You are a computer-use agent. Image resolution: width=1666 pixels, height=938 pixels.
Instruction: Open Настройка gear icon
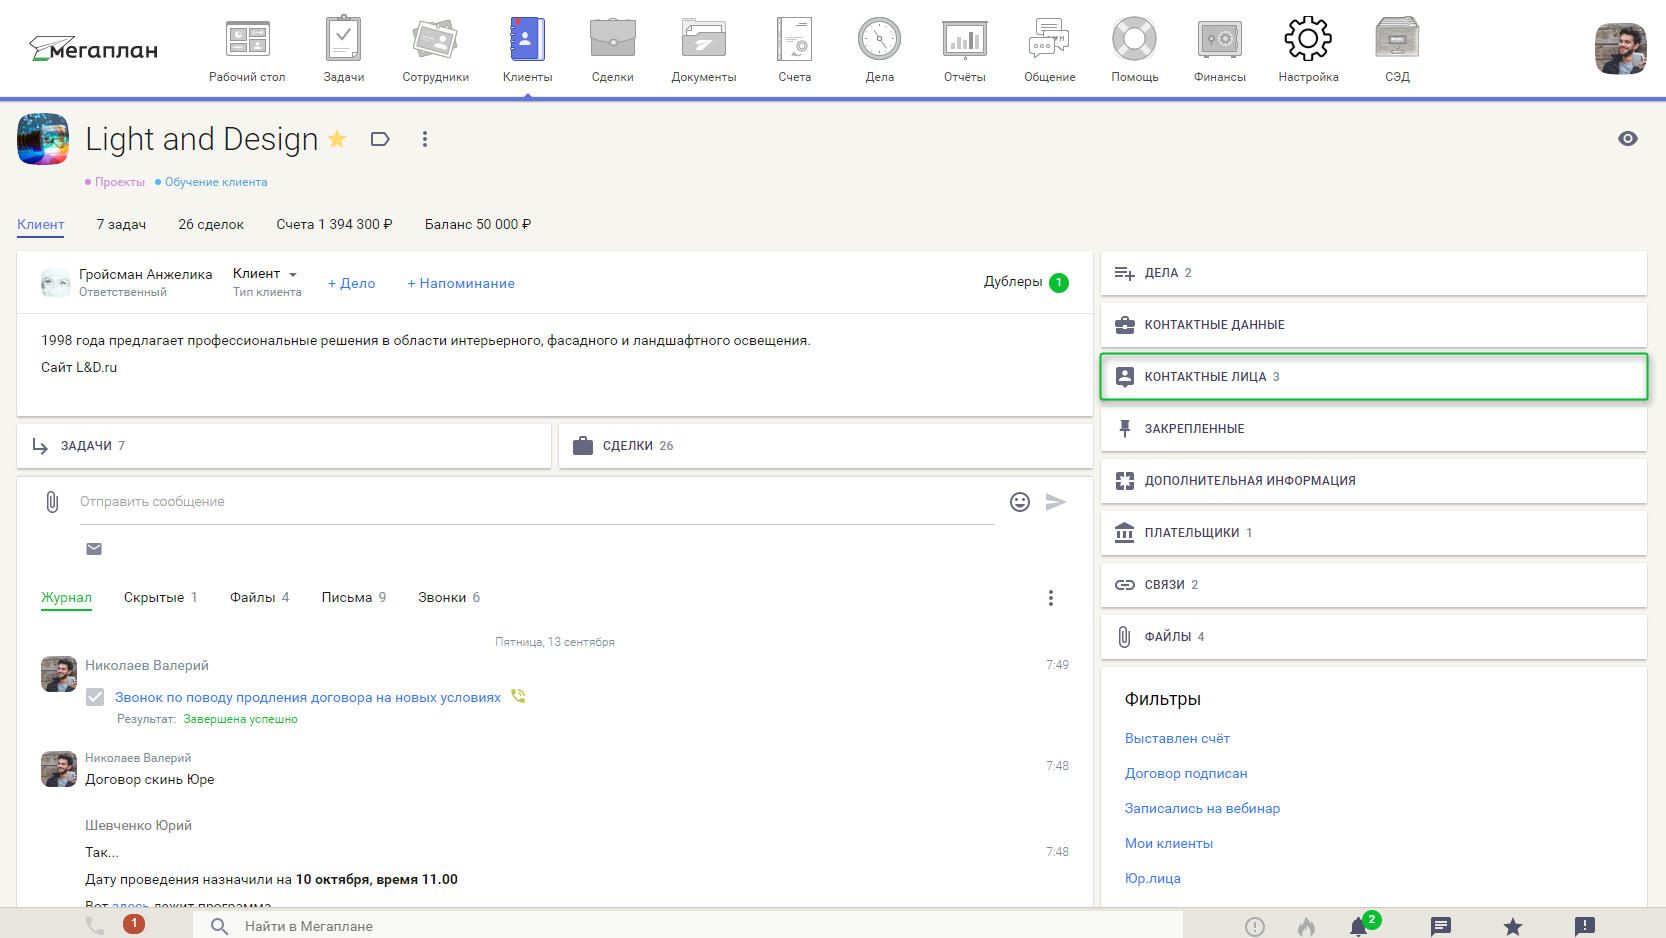pos(1308,39)
